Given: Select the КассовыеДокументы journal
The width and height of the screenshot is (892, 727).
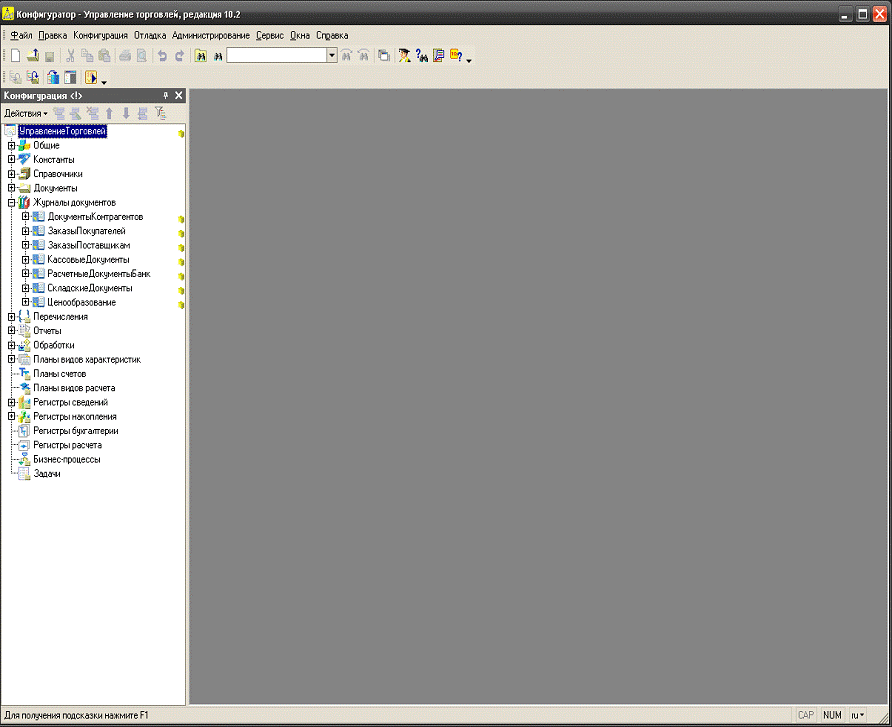Looking at the screenshot, I should 88,259.
